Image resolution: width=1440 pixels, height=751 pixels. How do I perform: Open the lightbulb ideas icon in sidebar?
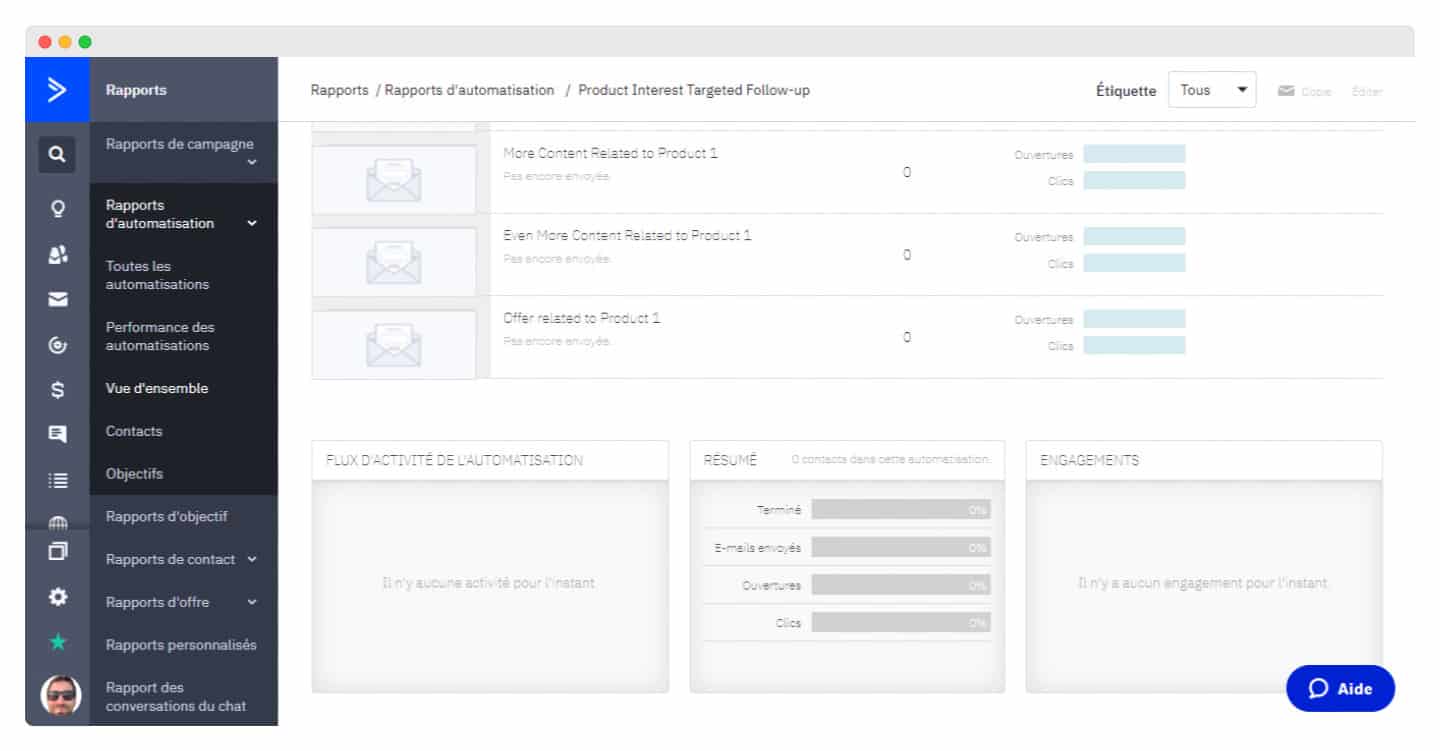(x=57, y=208)
